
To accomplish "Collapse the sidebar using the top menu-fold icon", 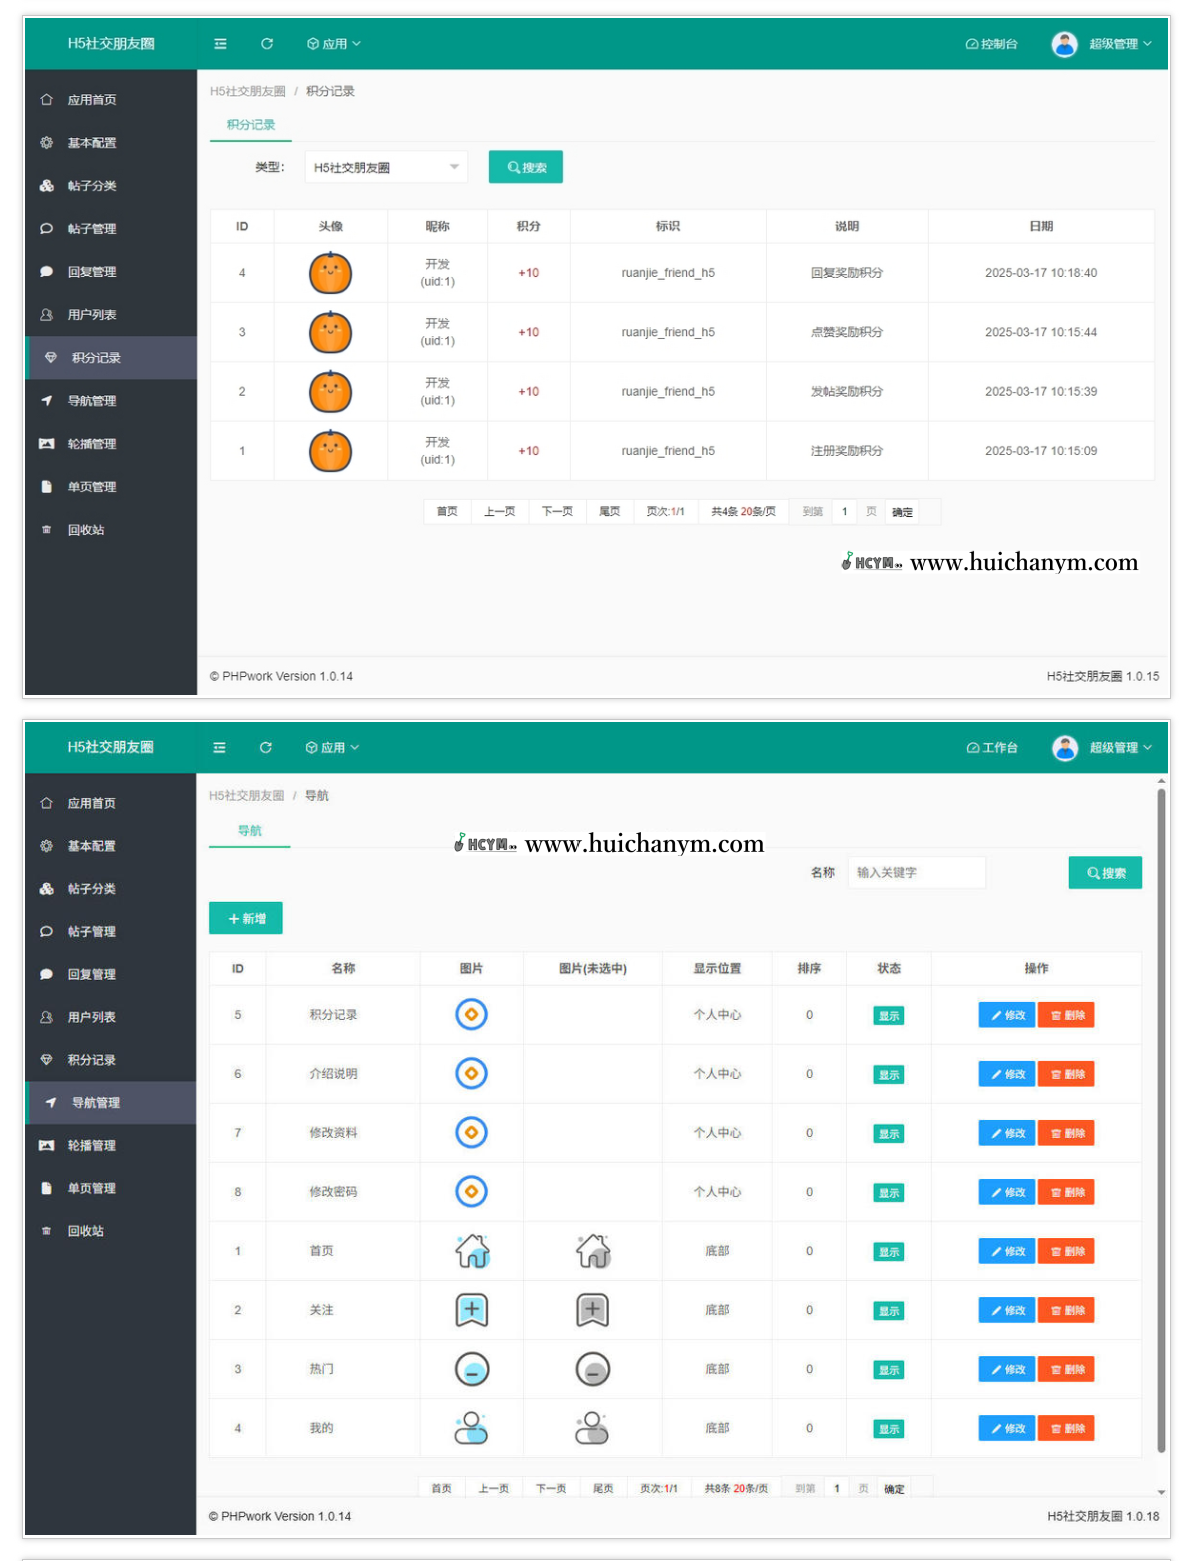I will click(220, 44).
